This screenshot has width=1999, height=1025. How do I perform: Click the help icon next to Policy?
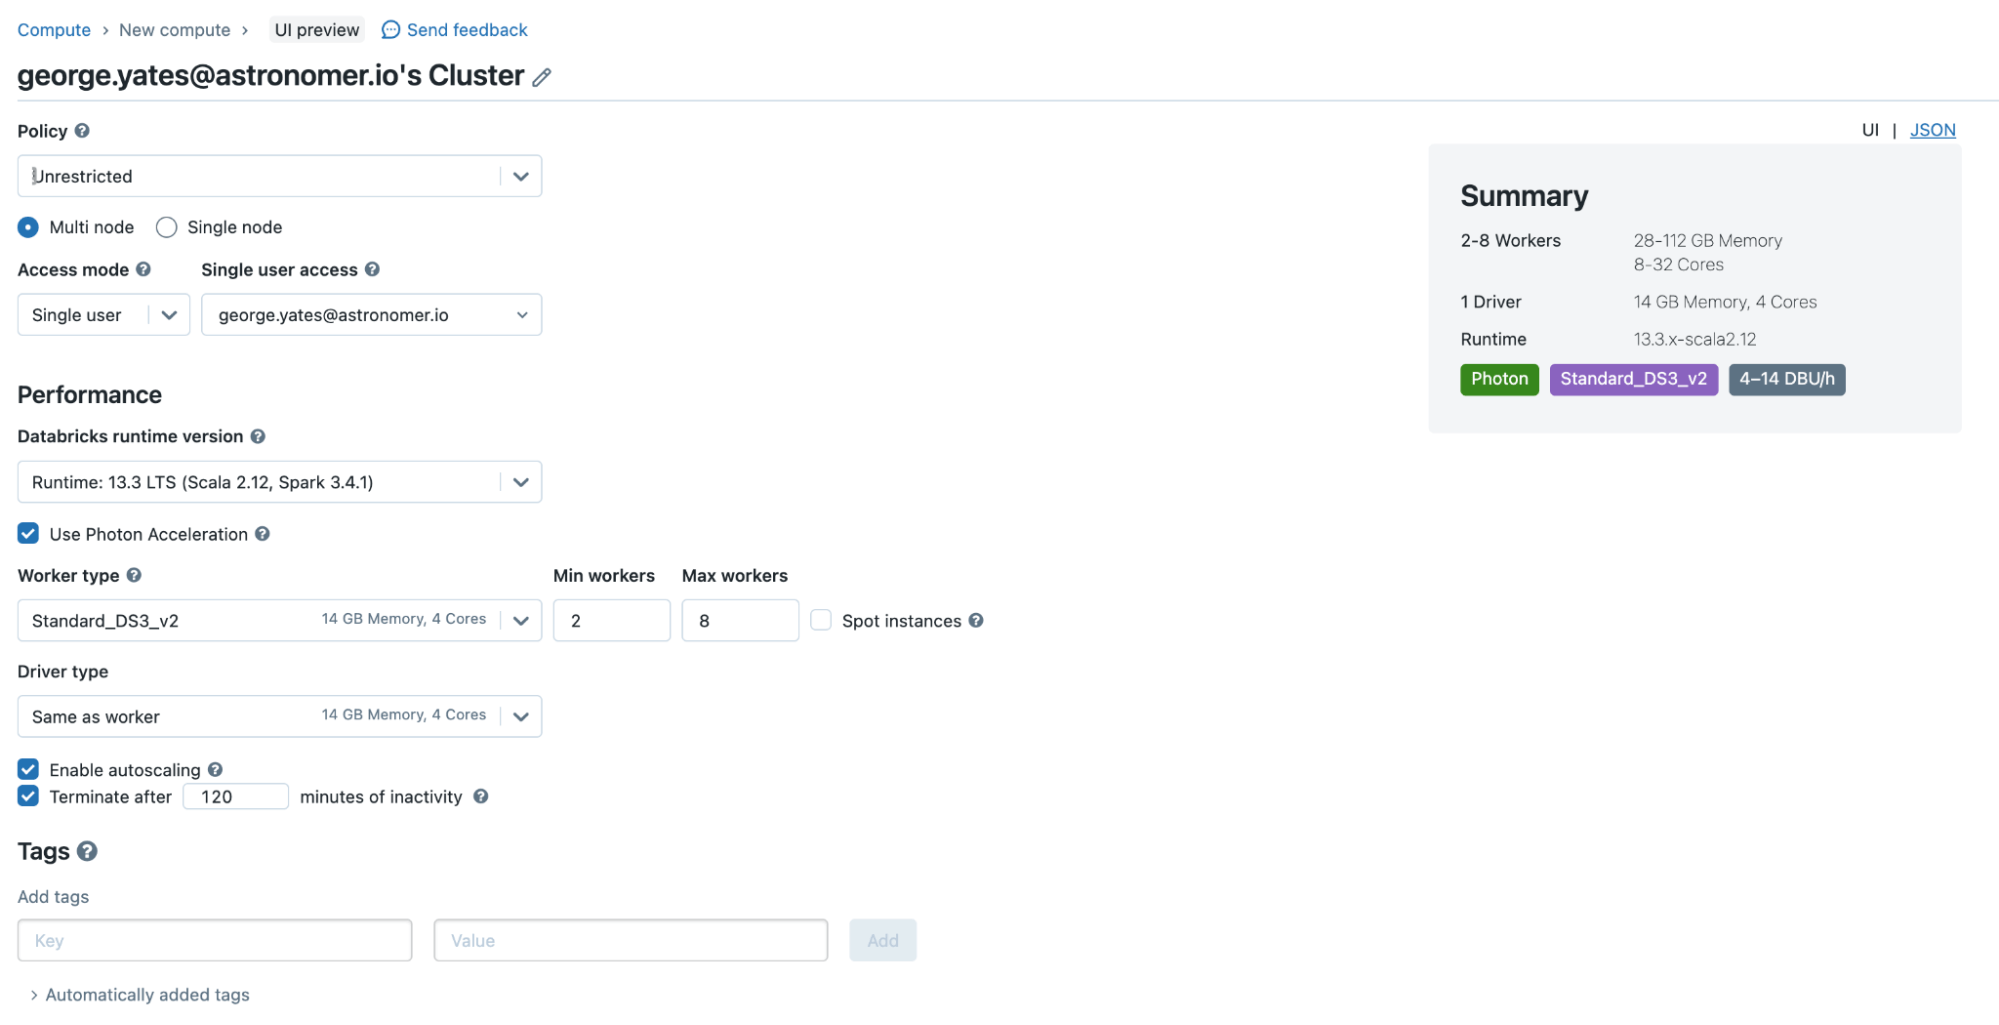82,131
